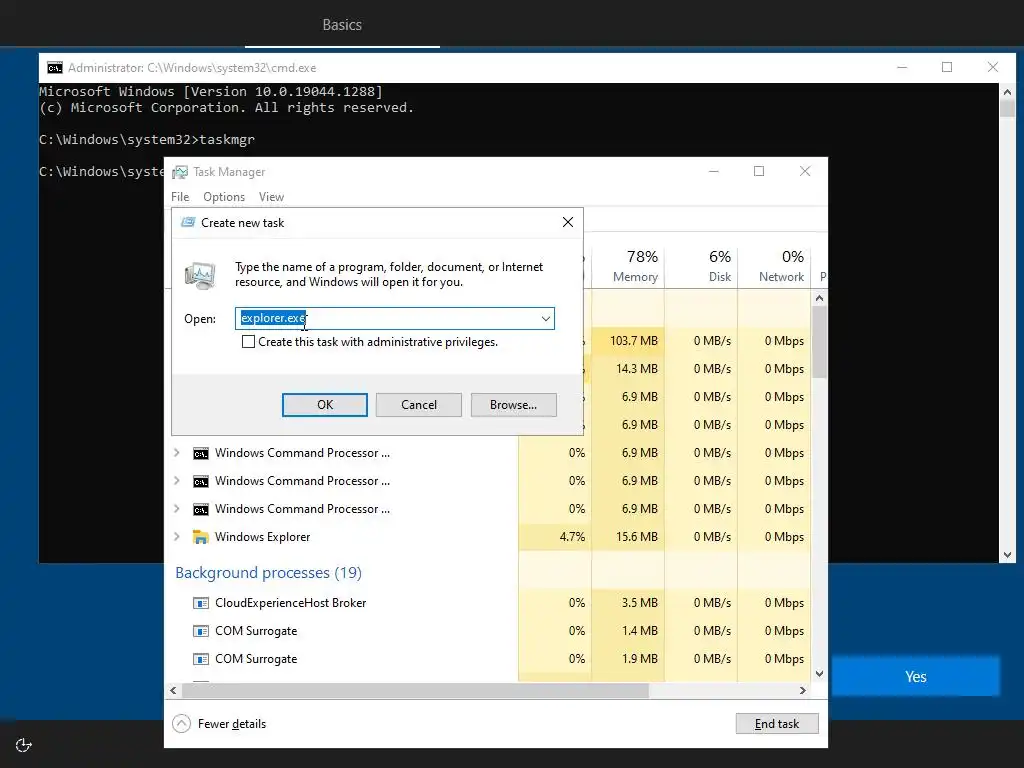Screen dimensions: 1024x768
Task: Collapse to Fewer details view
Action: point(220,724)
